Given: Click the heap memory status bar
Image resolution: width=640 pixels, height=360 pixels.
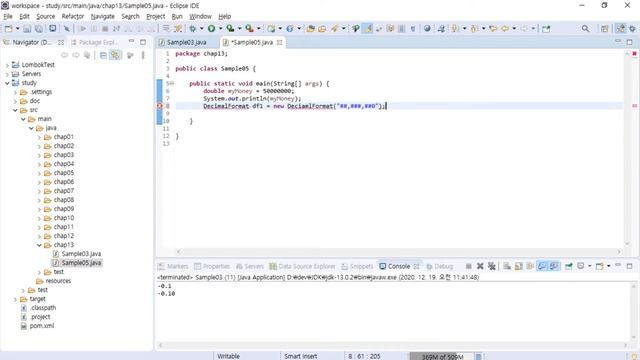Looking at the screenshot, I should (x=442, y=356).
